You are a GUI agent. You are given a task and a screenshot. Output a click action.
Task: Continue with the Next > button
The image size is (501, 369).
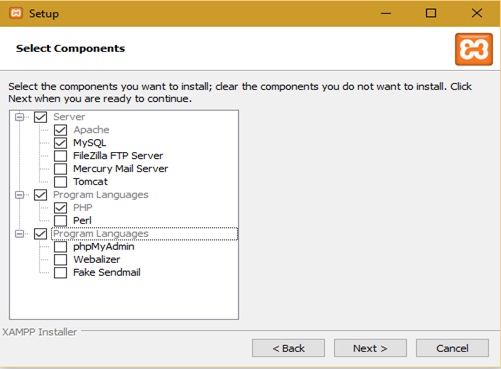pos(370,348)
